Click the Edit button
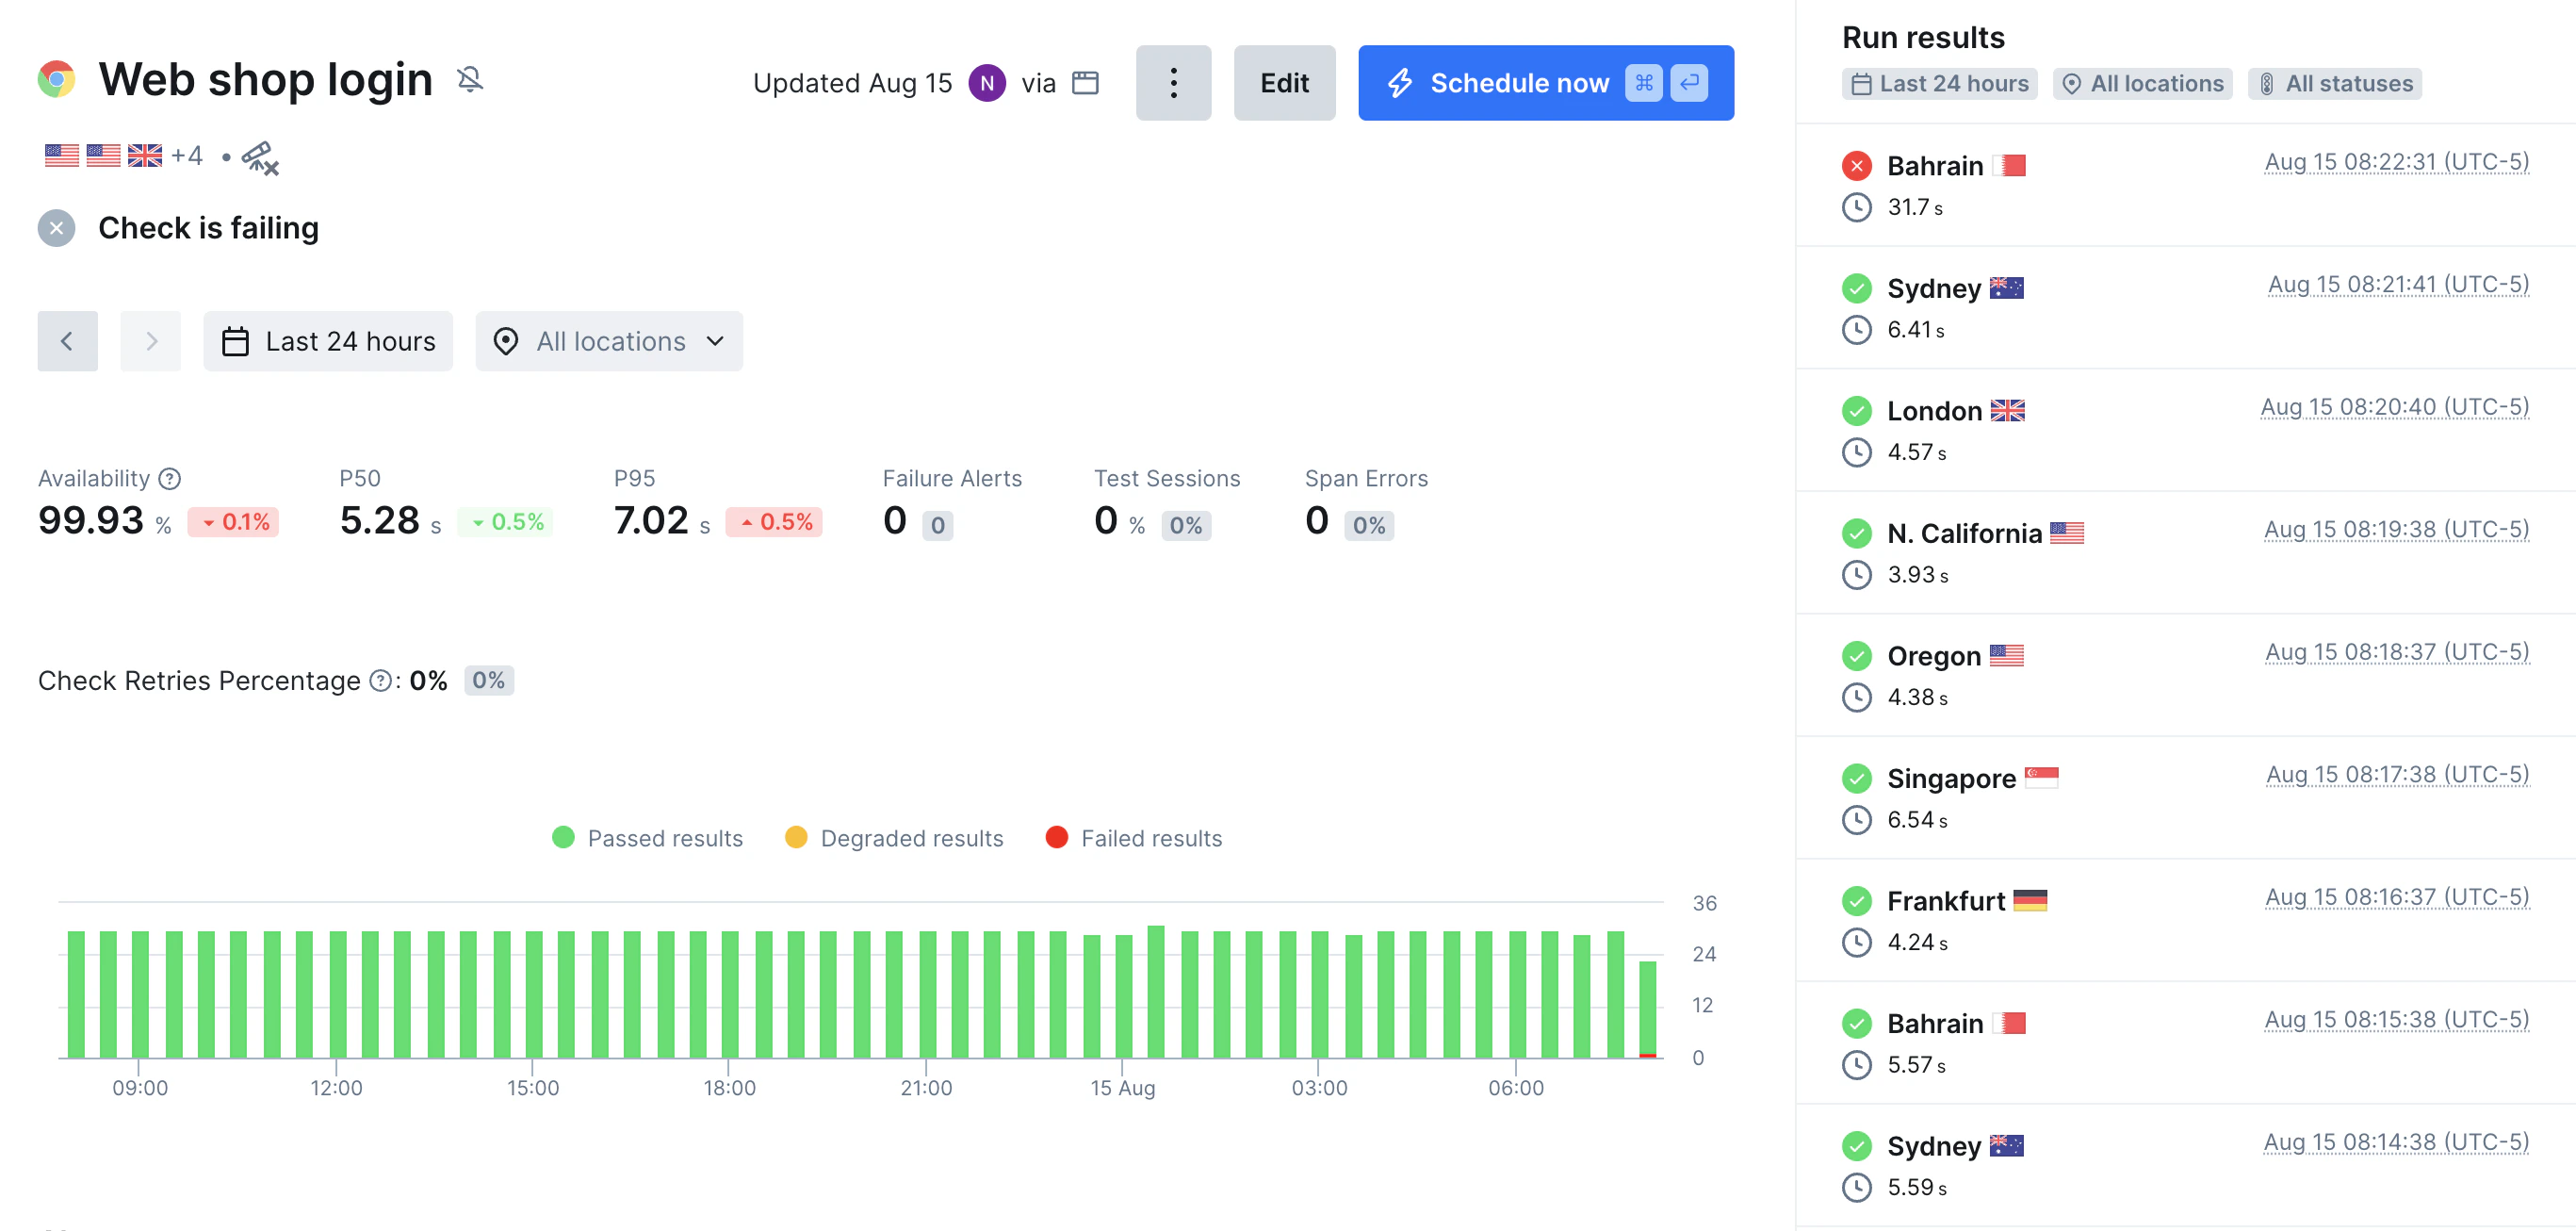 pos(1284,82)
